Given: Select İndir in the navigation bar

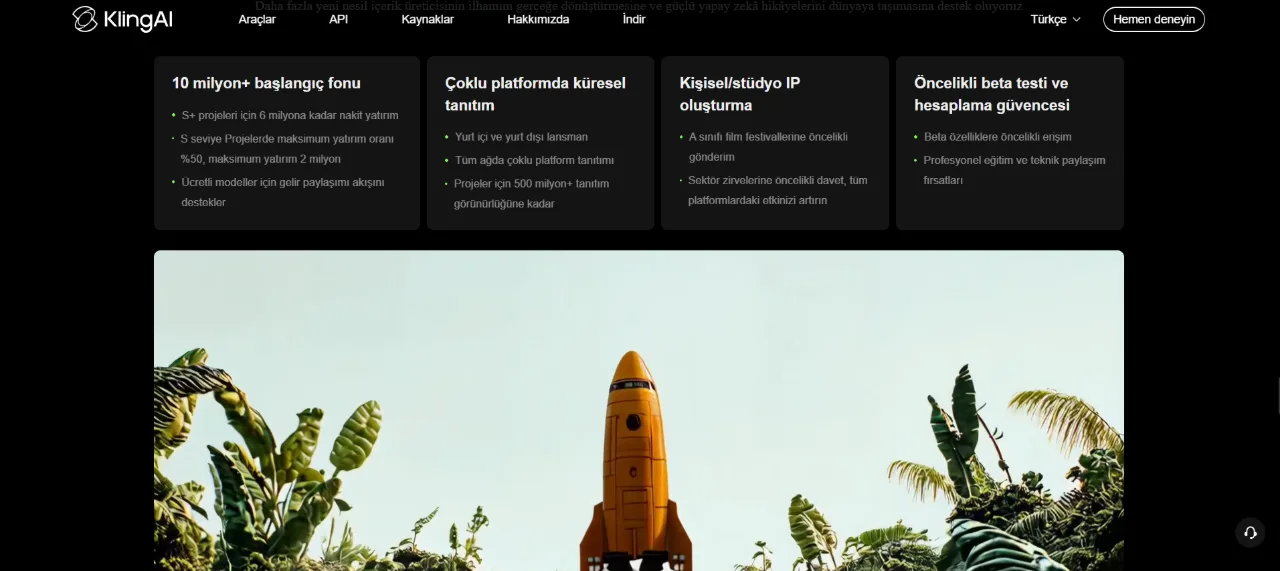Looking at the screenshot, I should coord(634,19).
